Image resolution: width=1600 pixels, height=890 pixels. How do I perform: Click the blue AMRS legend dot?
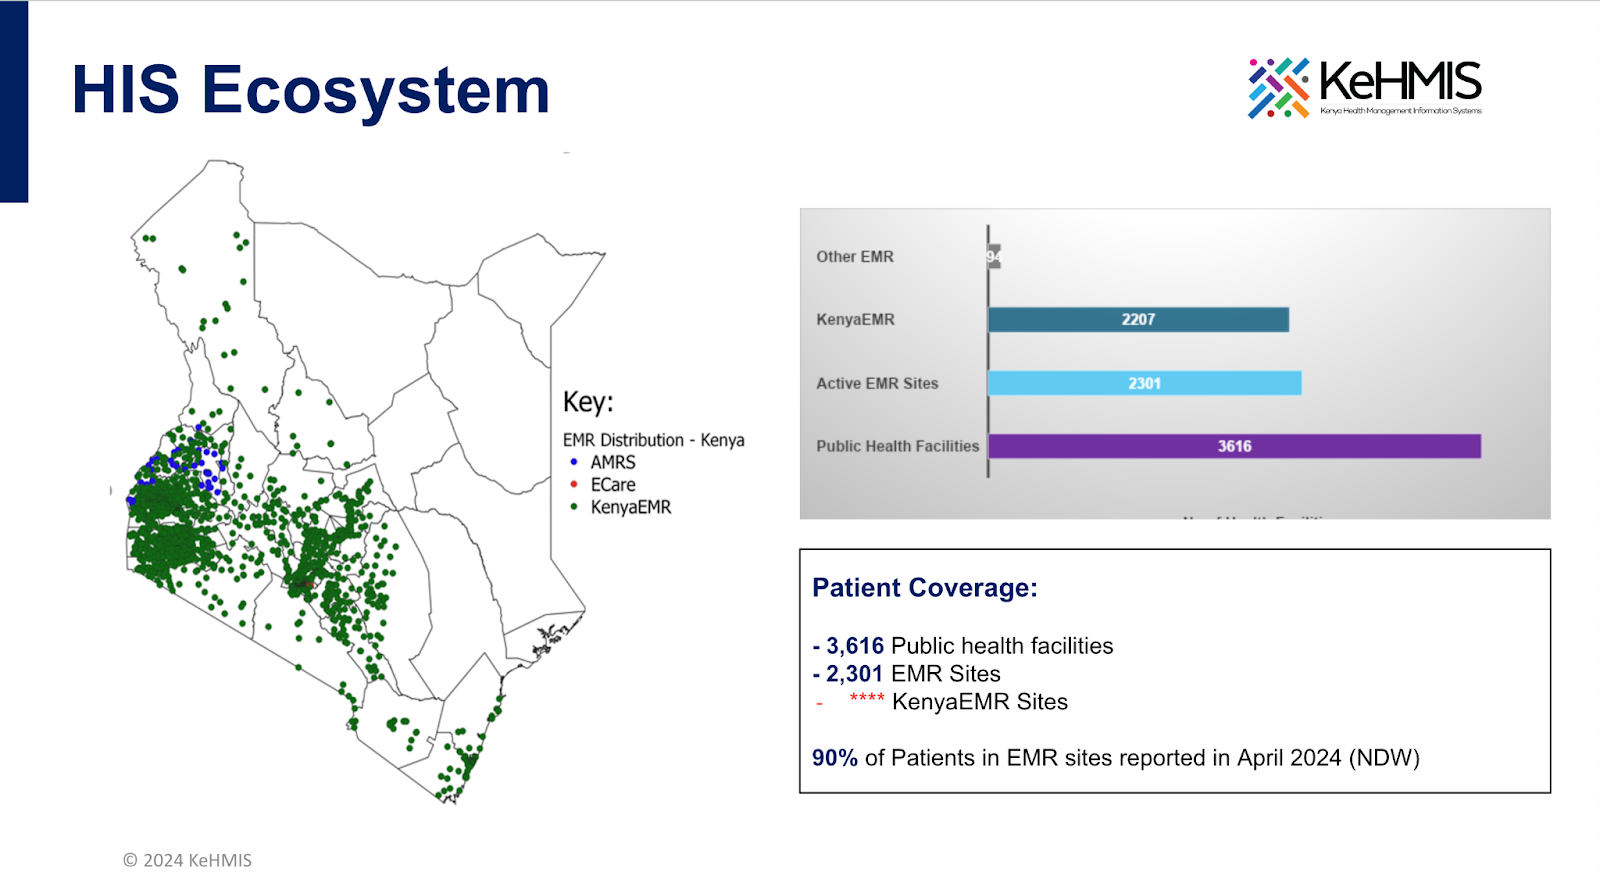574,462
